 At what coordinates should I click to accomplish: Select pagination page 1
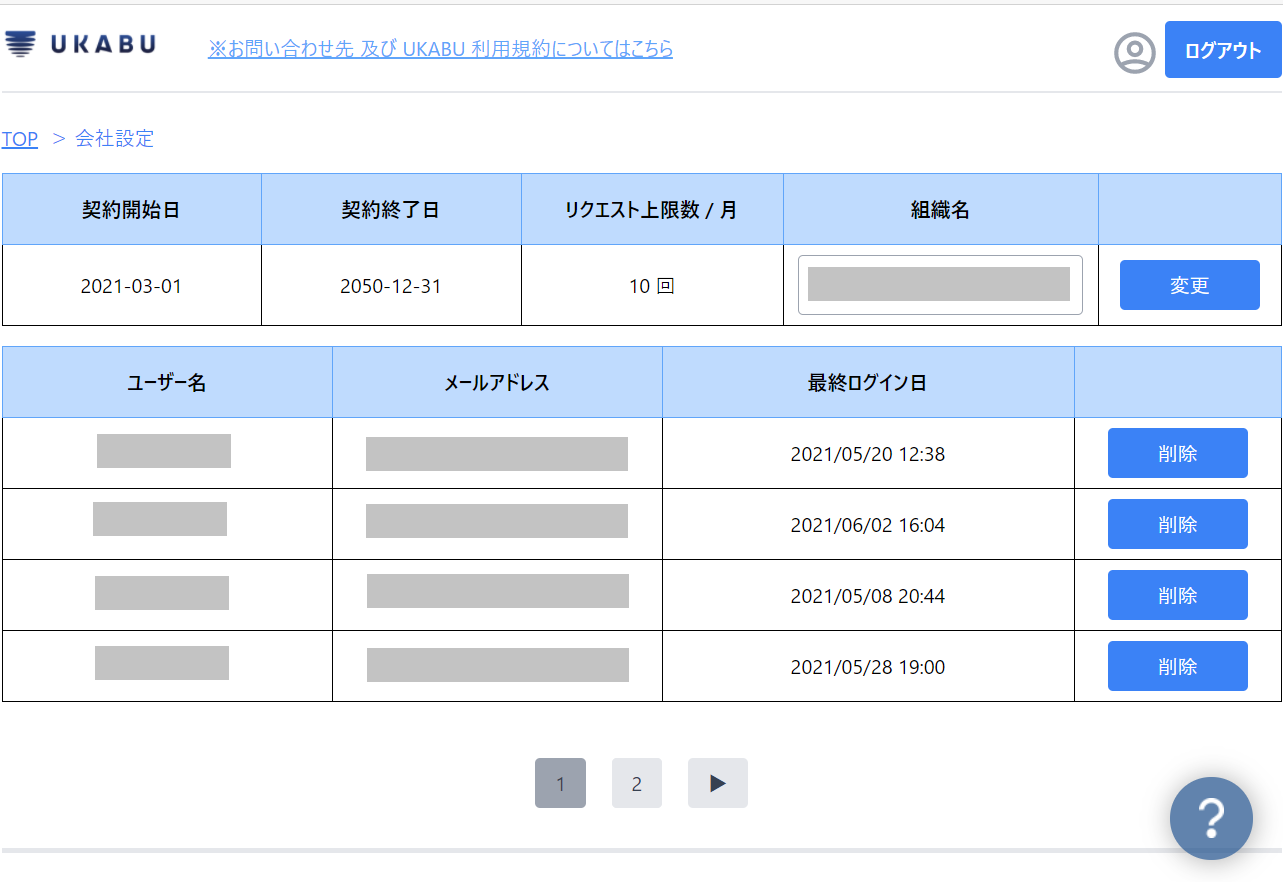[560, 783]
